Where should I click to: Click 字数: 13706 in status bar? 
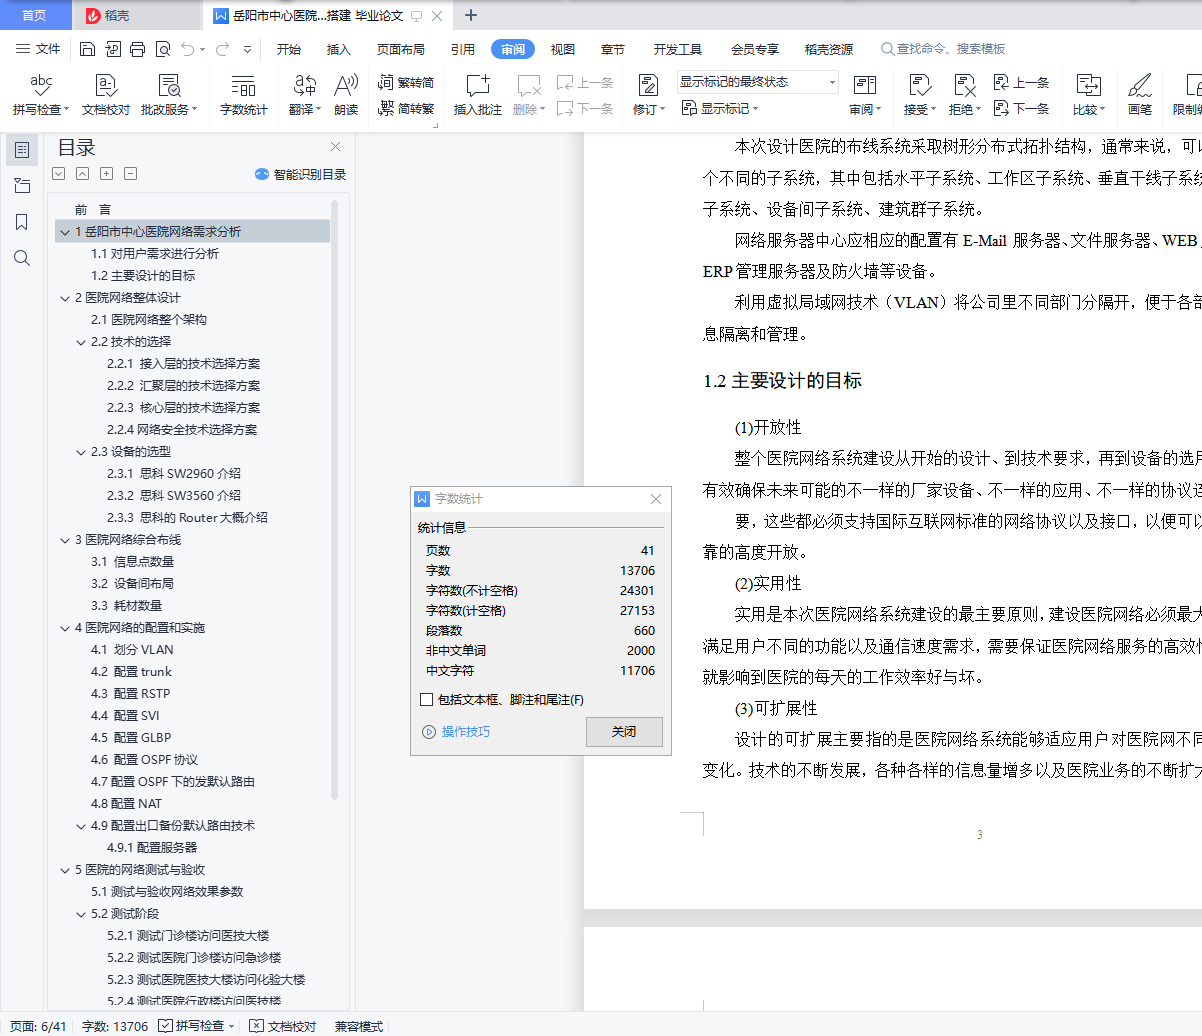115,1026
